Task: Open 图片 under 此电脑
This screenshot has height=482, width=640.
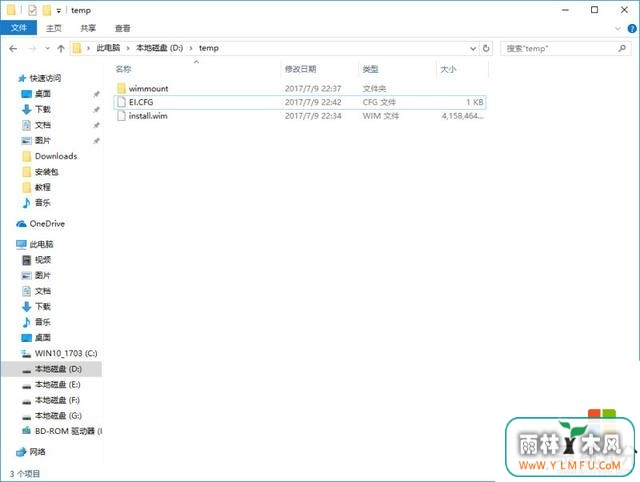Action: [42, 275]
